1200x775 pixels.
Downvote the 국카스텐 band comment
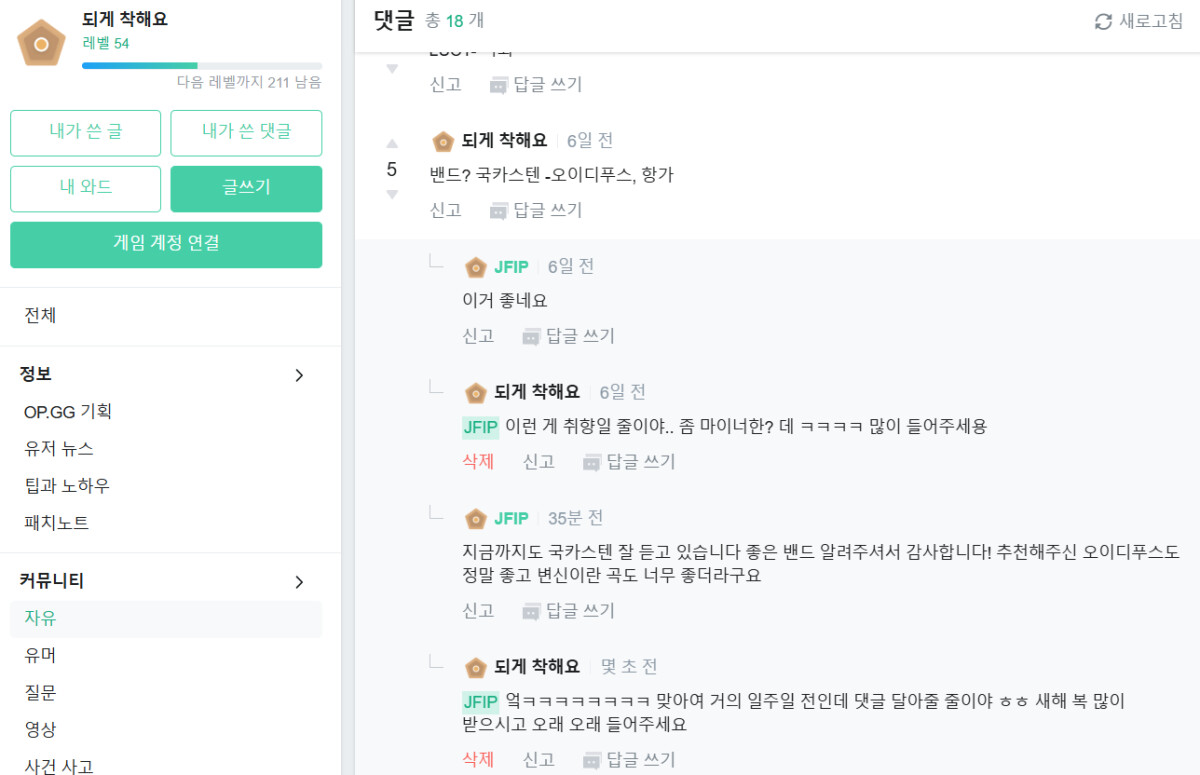(x=392, y=194)
